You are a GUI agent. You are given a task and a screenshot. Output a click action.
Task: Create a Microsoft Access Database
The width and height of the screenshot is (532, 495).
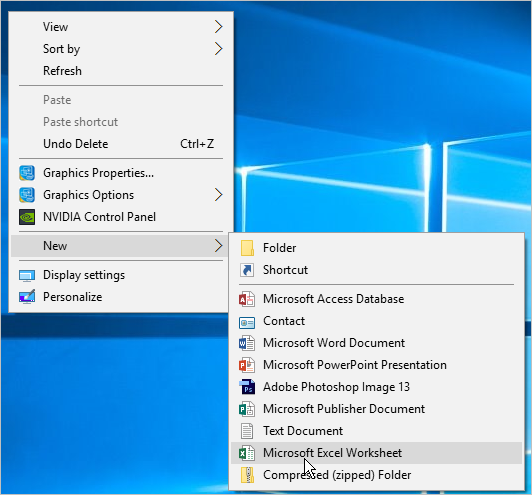(377, 299)
